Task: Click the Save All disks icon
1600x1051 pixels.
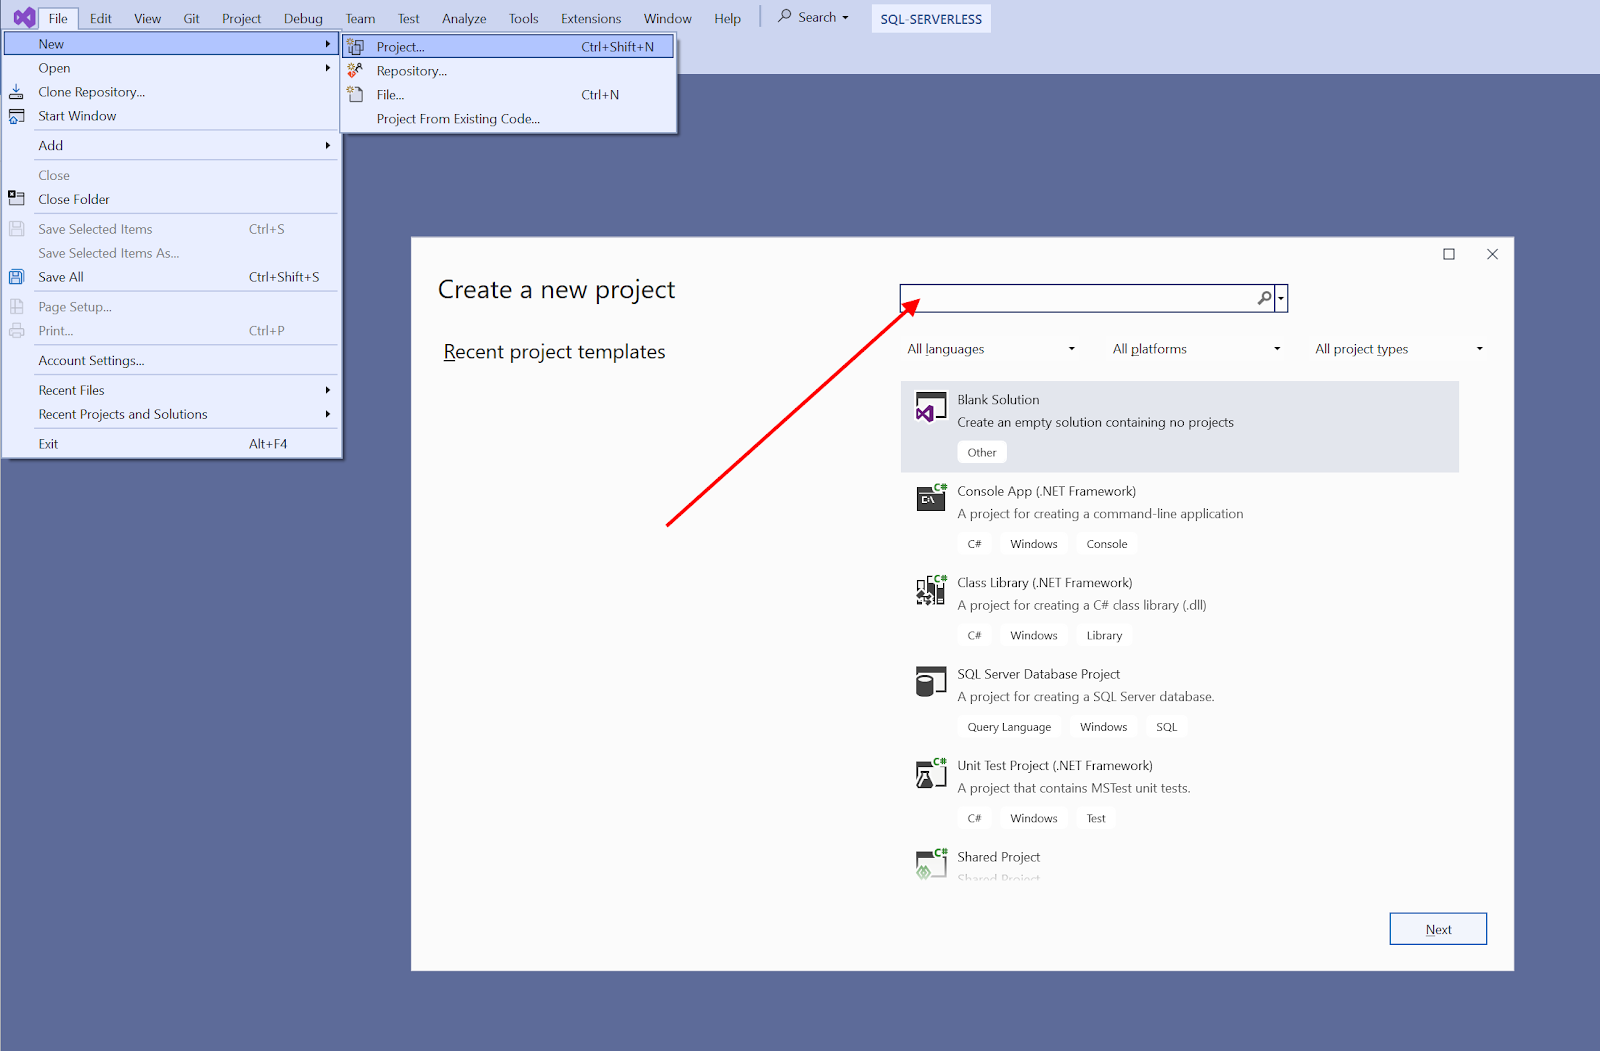Action: click(16, 277)
